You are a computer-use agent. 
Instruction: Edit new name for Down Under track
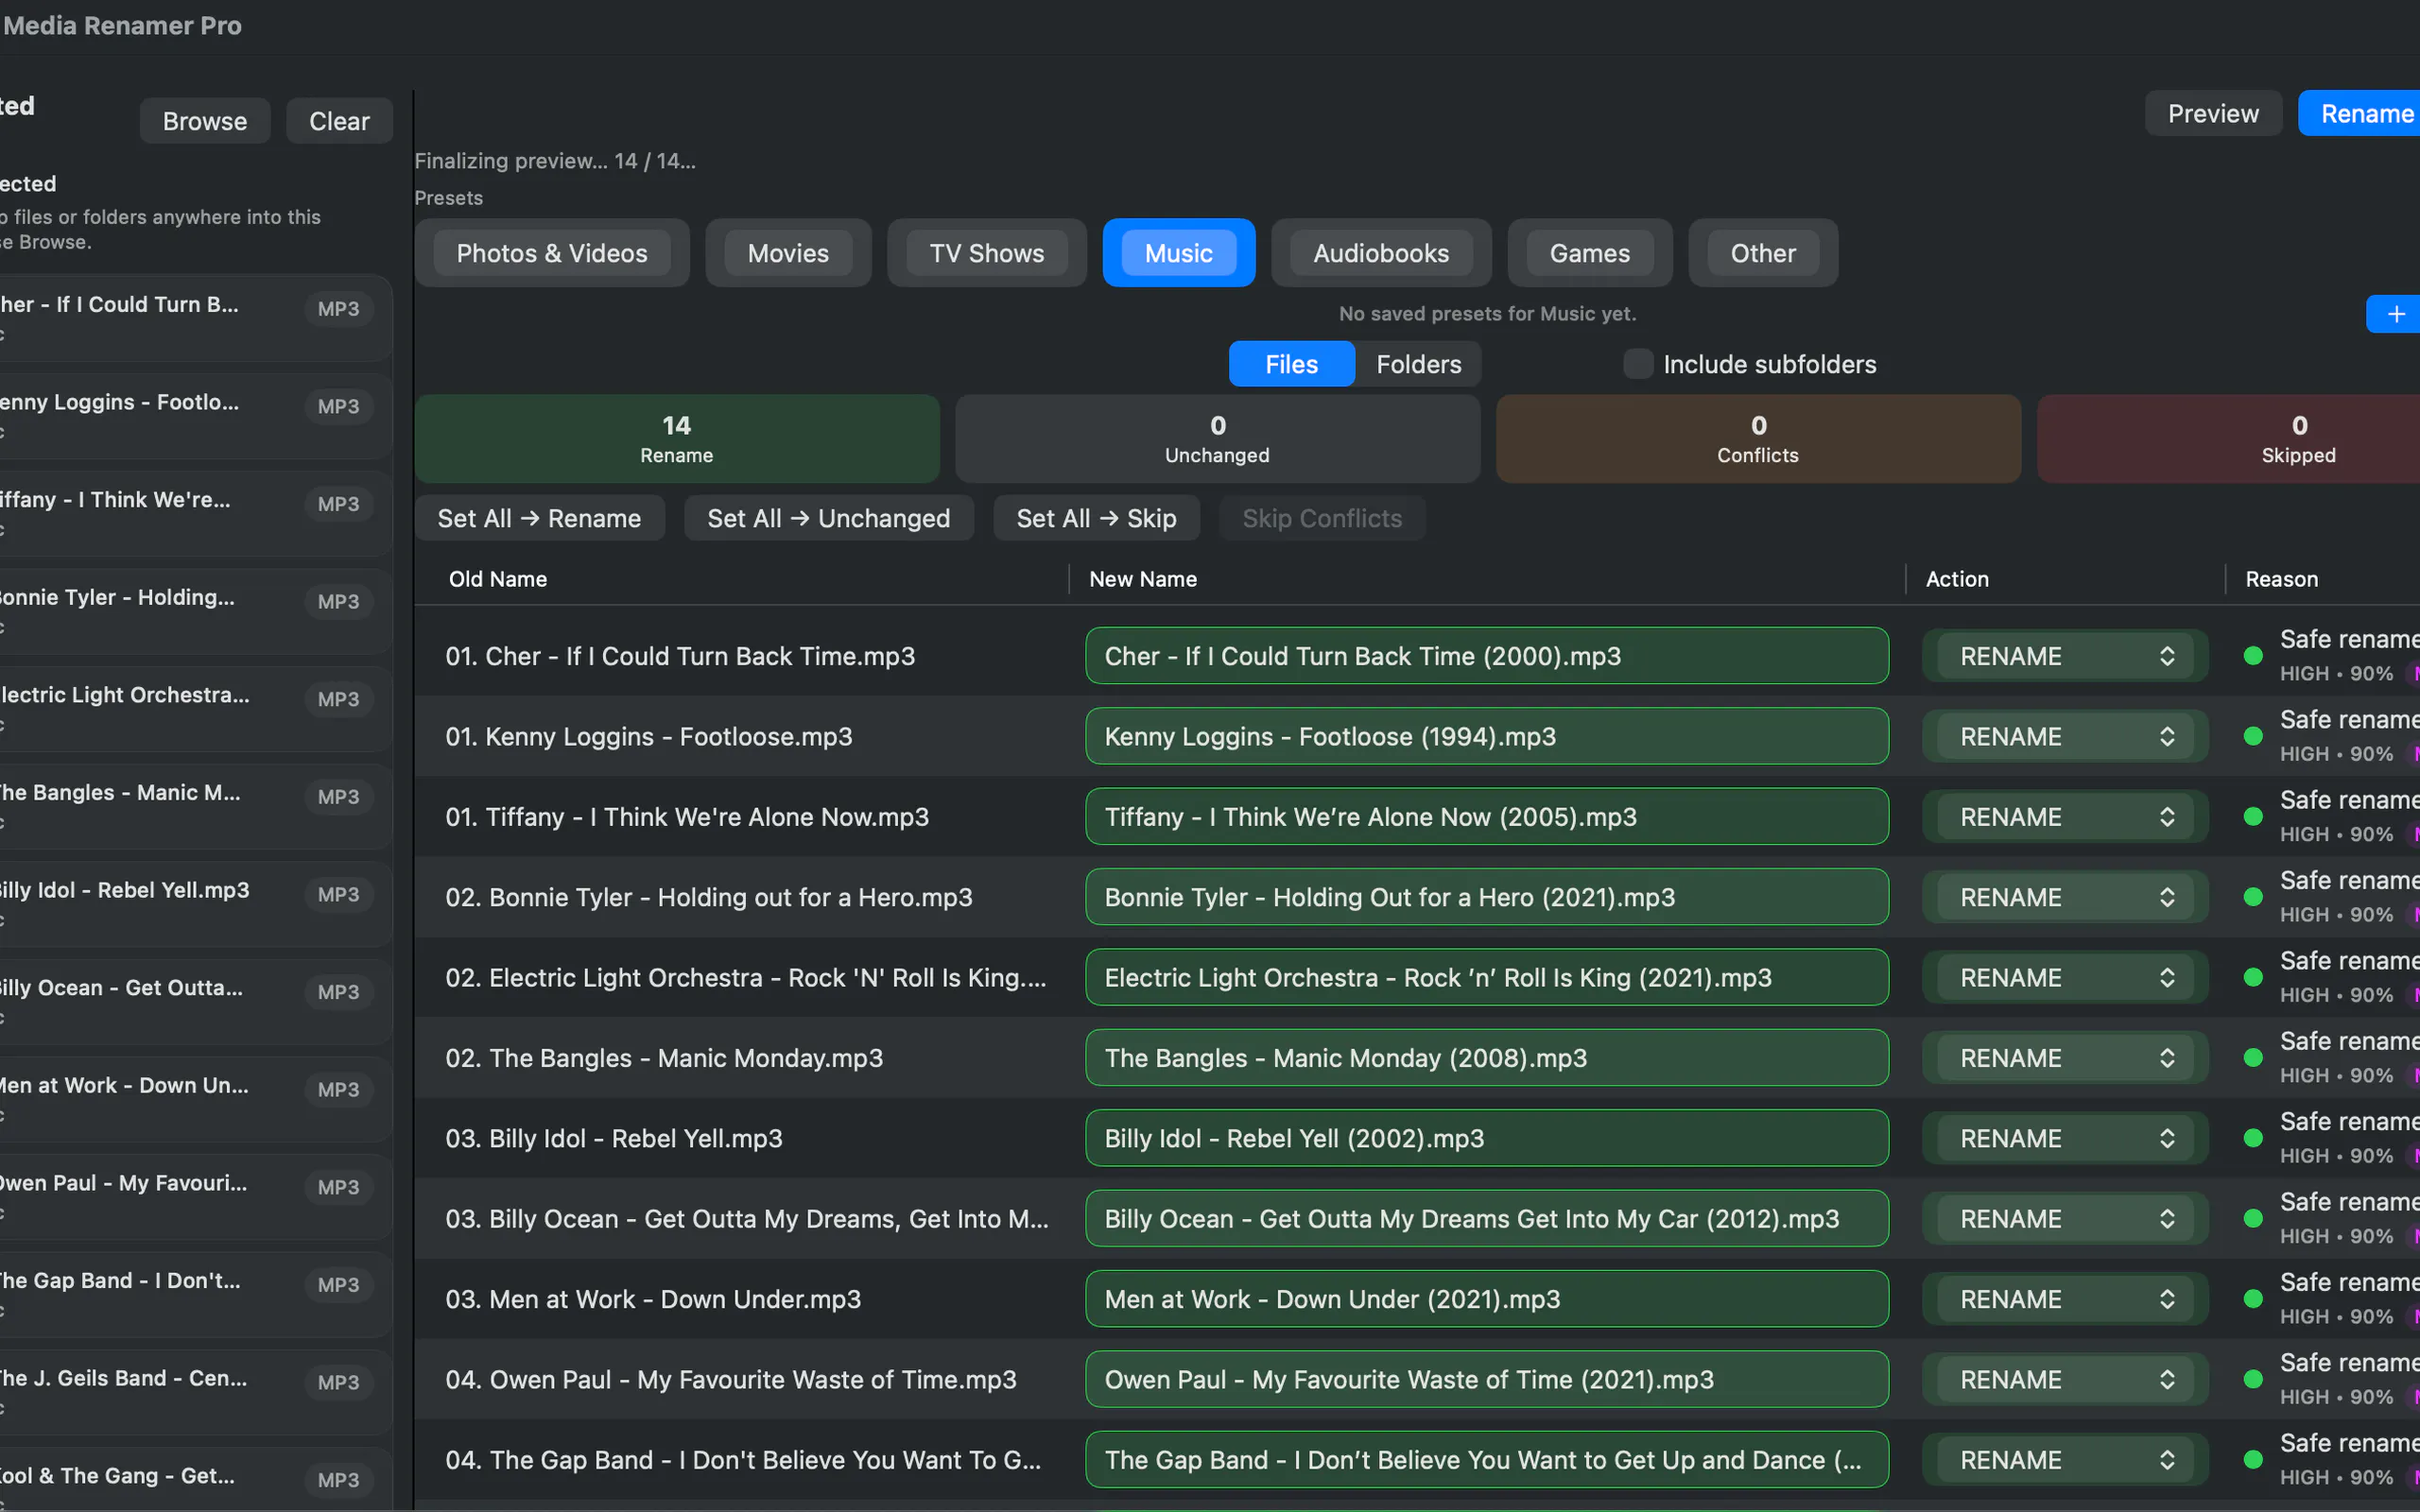pyautogui.click(x=1487, y=1300)
